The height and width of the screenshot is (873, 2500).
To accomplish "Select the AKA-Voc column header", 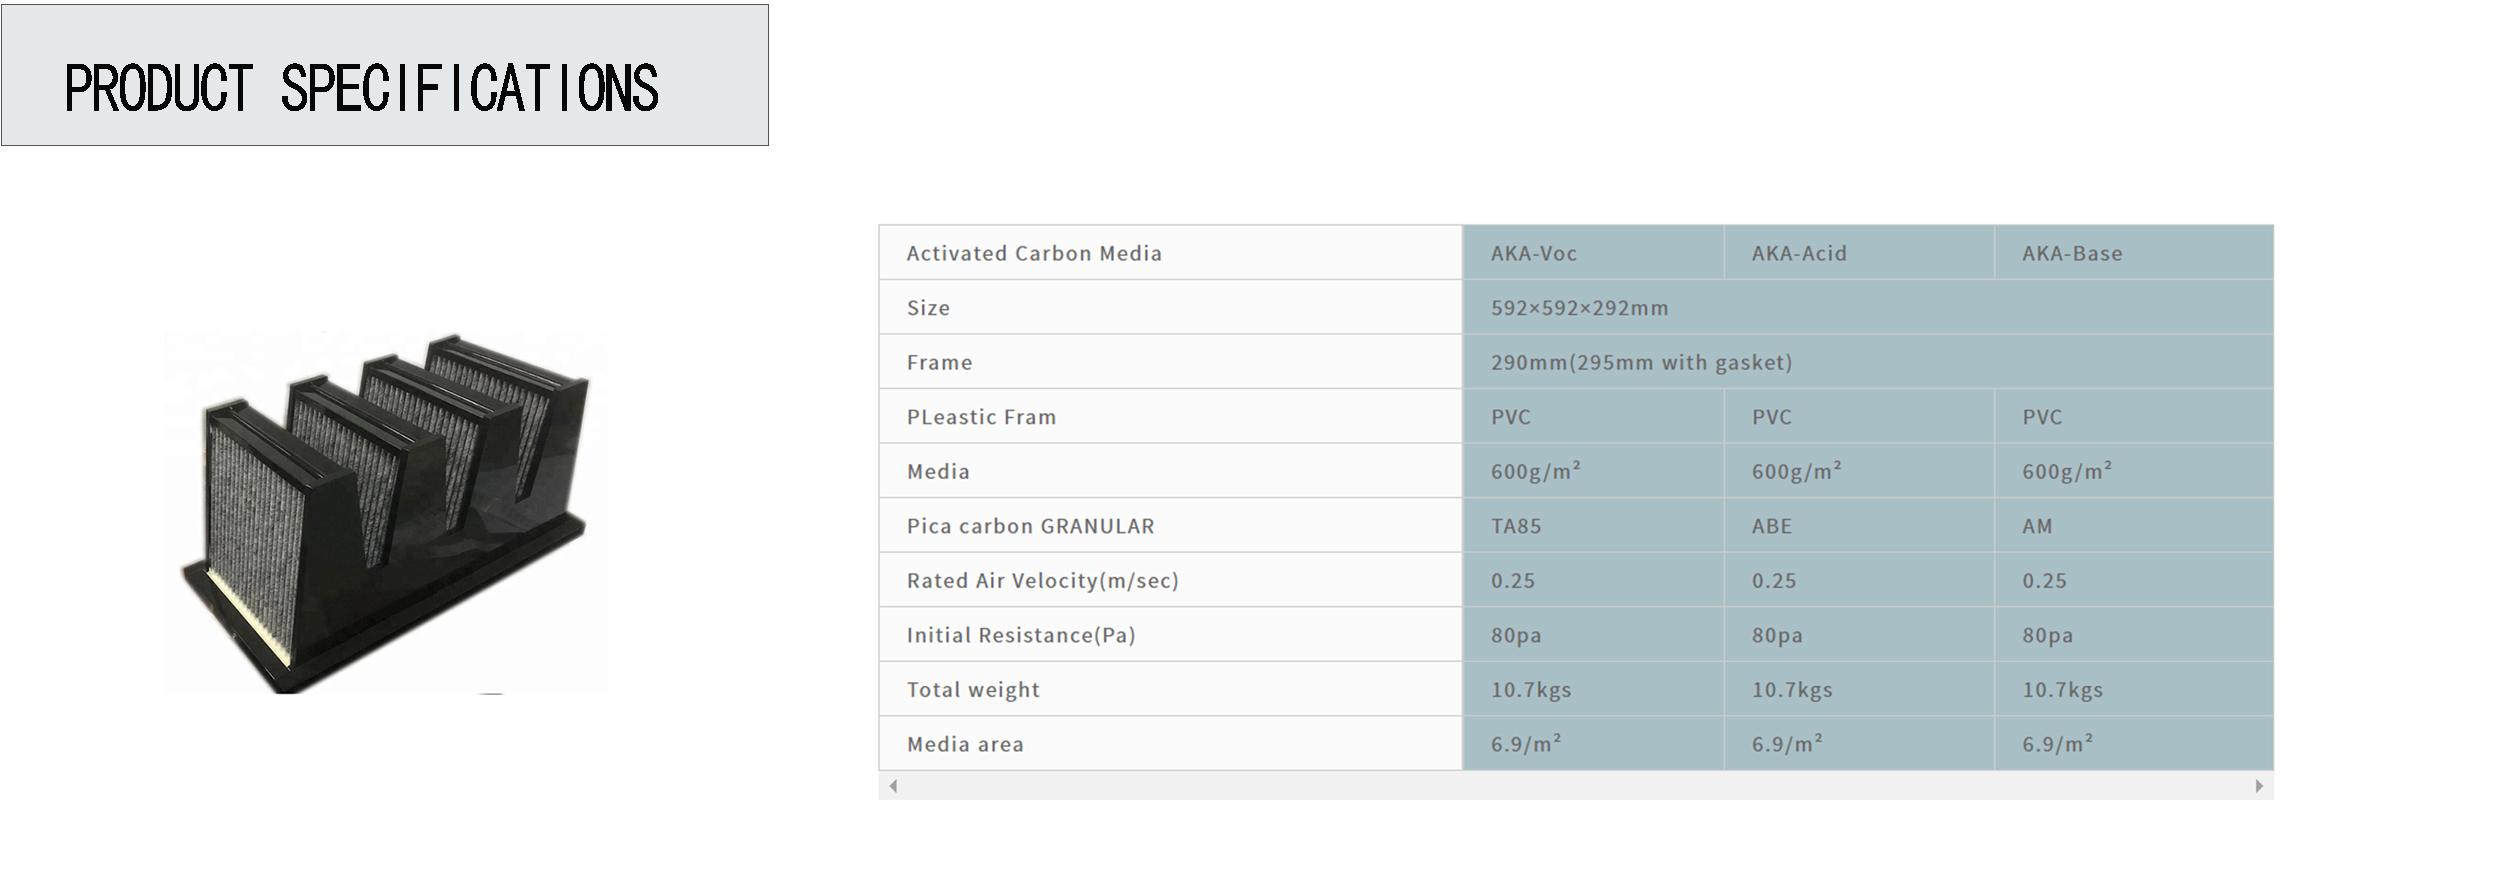I will 1533,254.
